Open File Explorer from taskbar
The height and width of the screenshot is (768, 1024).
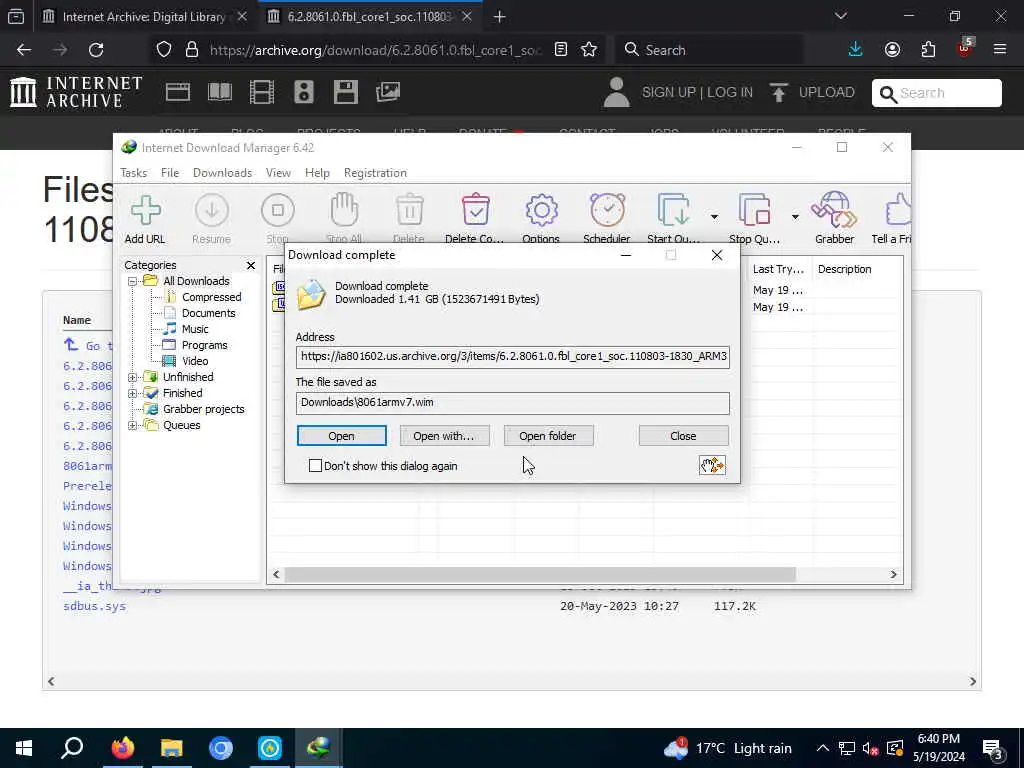(172, 748)
